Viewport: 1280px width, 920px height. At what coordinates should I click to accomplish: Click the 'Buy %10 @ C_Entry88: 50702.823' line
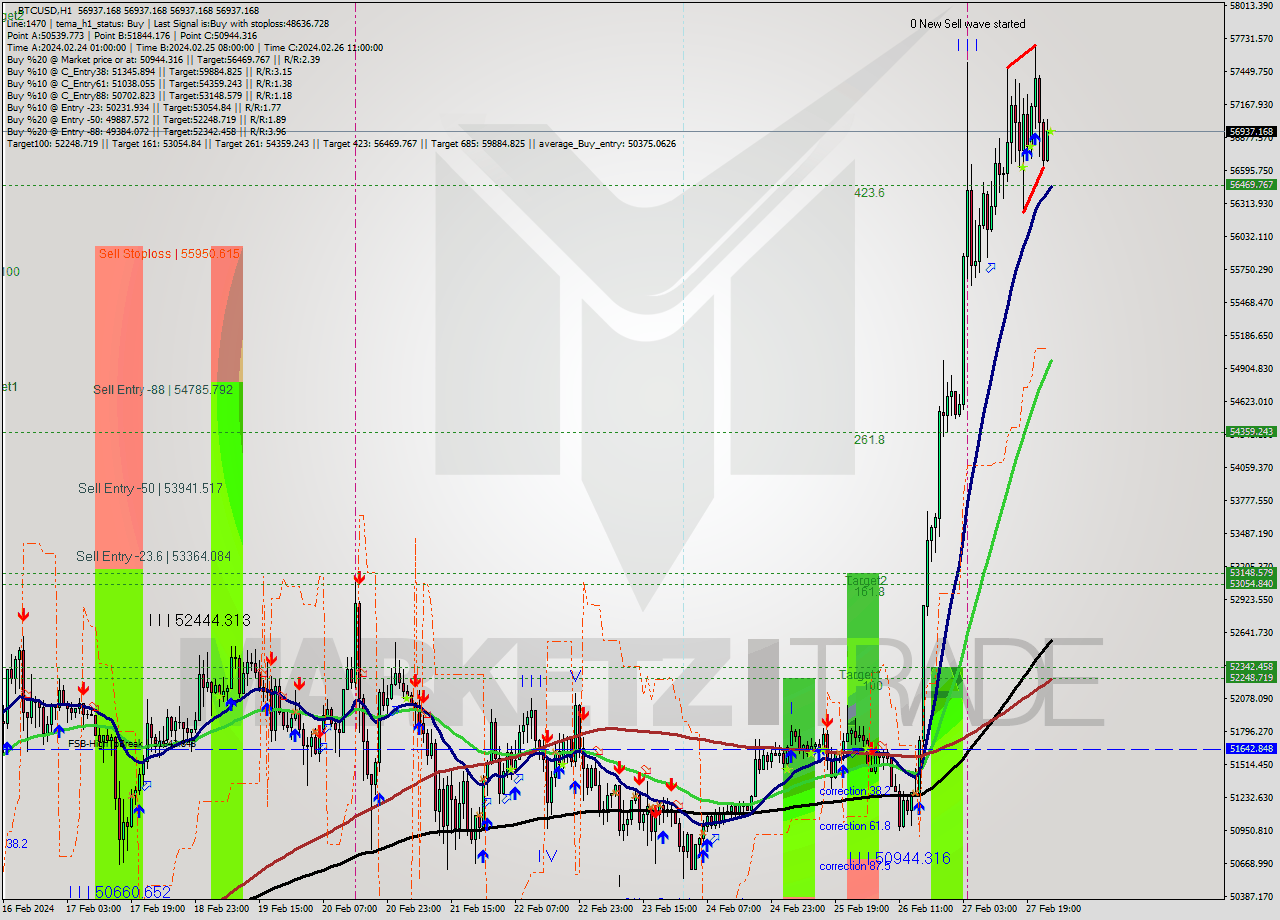[149, 96]
